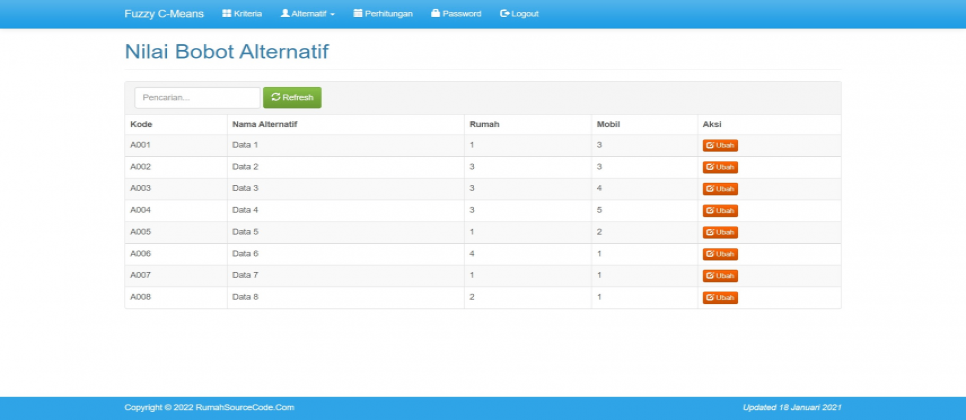Open the Kriteria menu item
Image resolution: width=966 pixels, height=420 pixels.
pos(242,14)
